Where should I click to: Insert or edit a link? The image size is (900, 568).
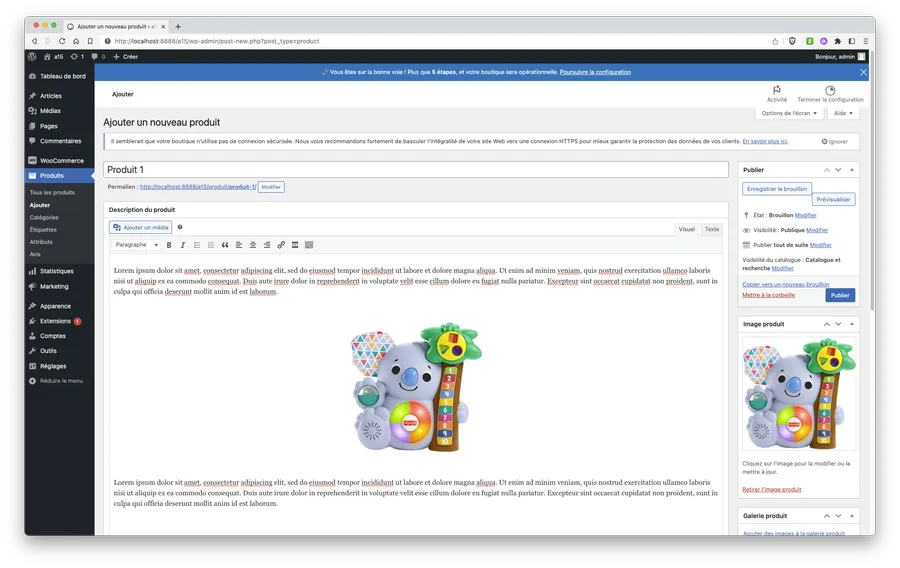pos(281,245)
